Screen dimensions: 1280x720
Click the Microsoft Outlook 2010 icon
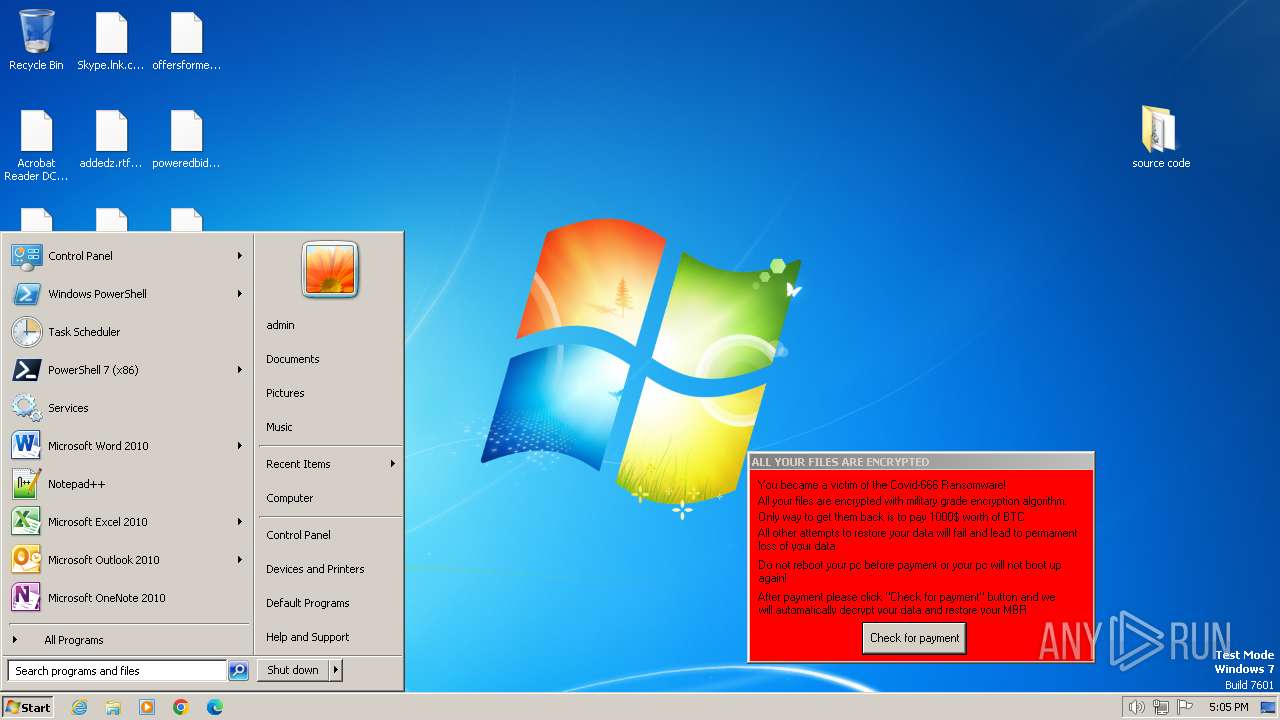pyautogui.click(x=26, y=560)
